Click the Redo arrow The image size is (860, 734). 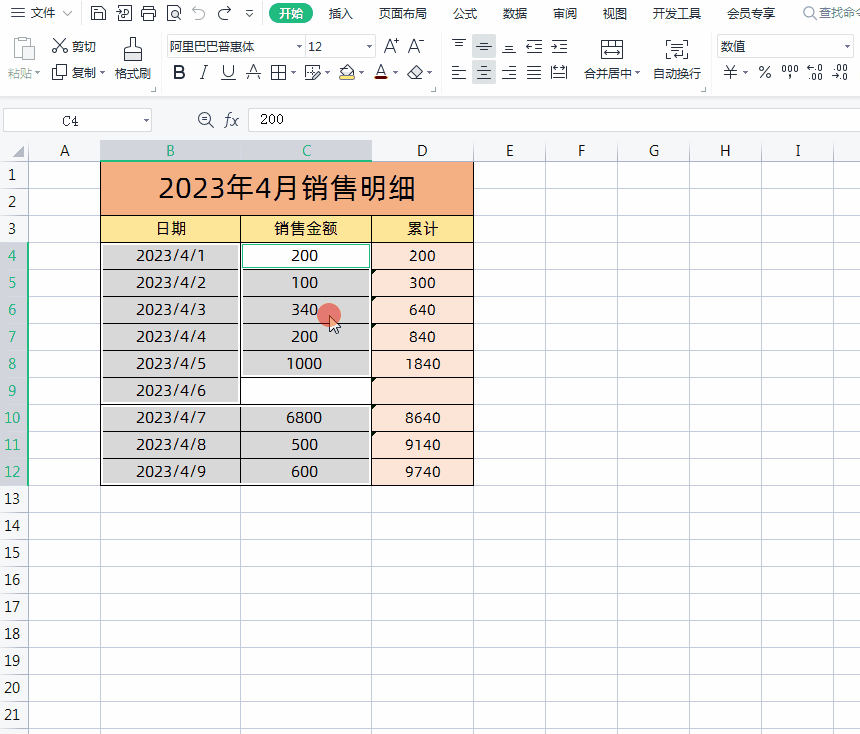tap(224, 13)
